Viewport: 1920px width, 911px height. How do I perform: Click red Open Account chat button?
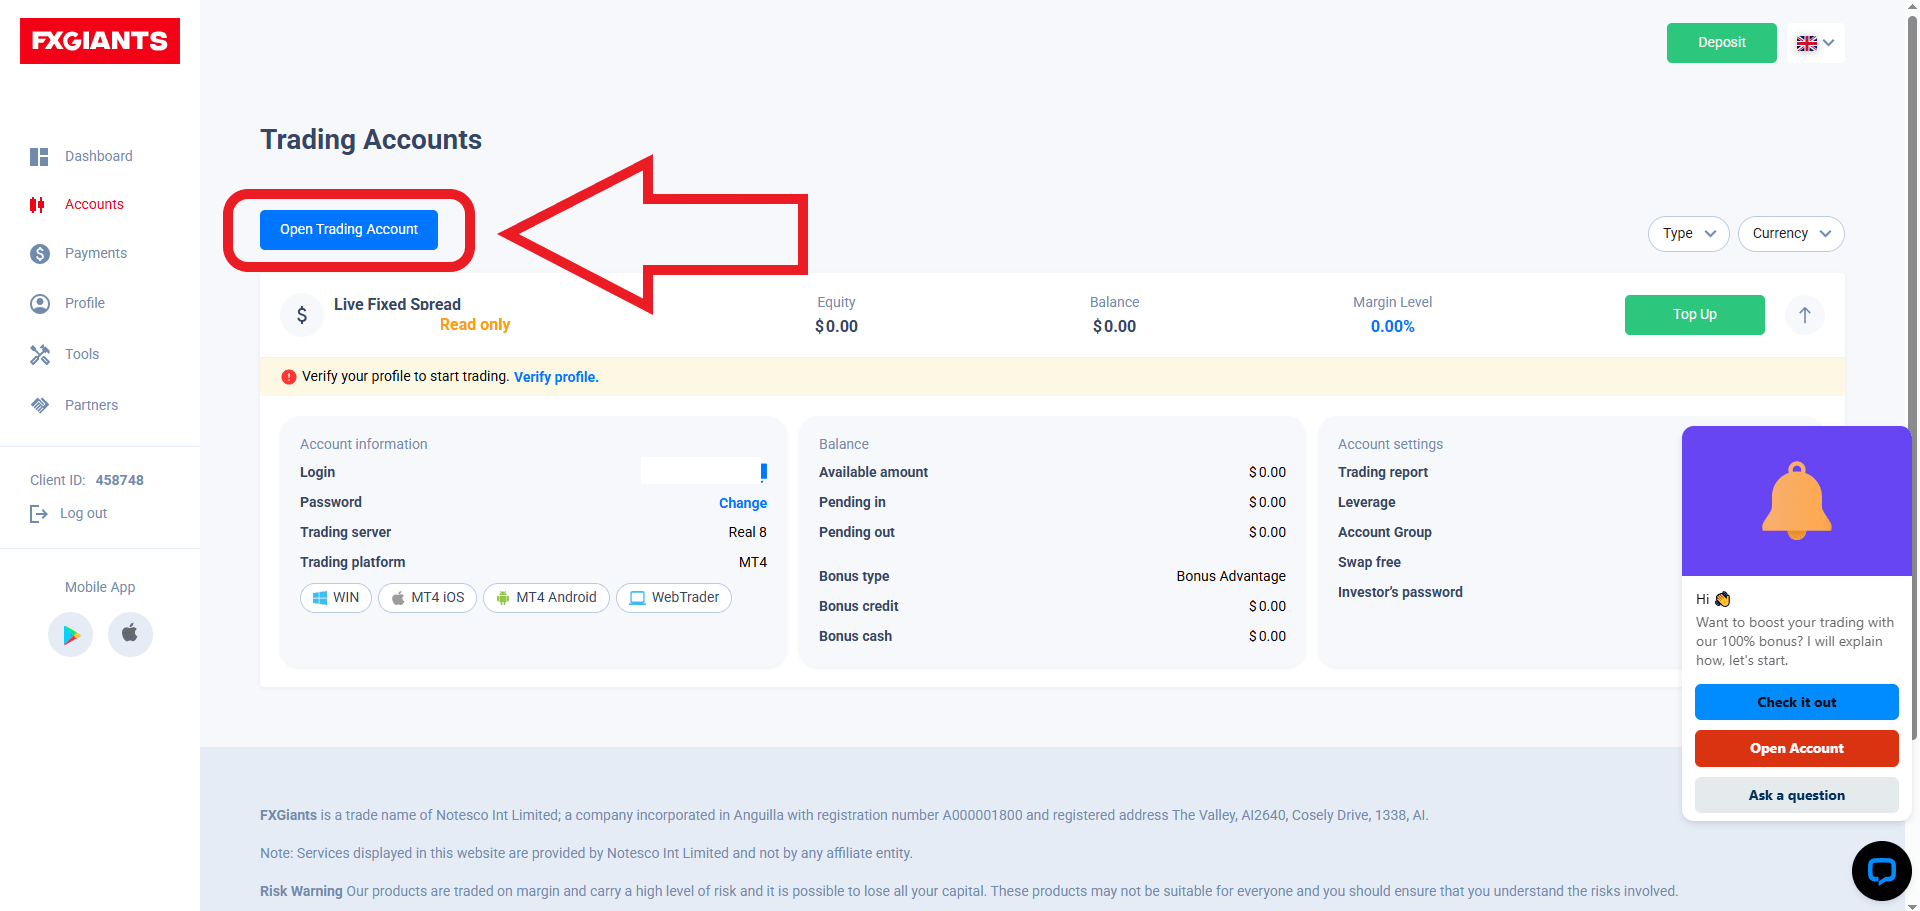coord(1797,748)
